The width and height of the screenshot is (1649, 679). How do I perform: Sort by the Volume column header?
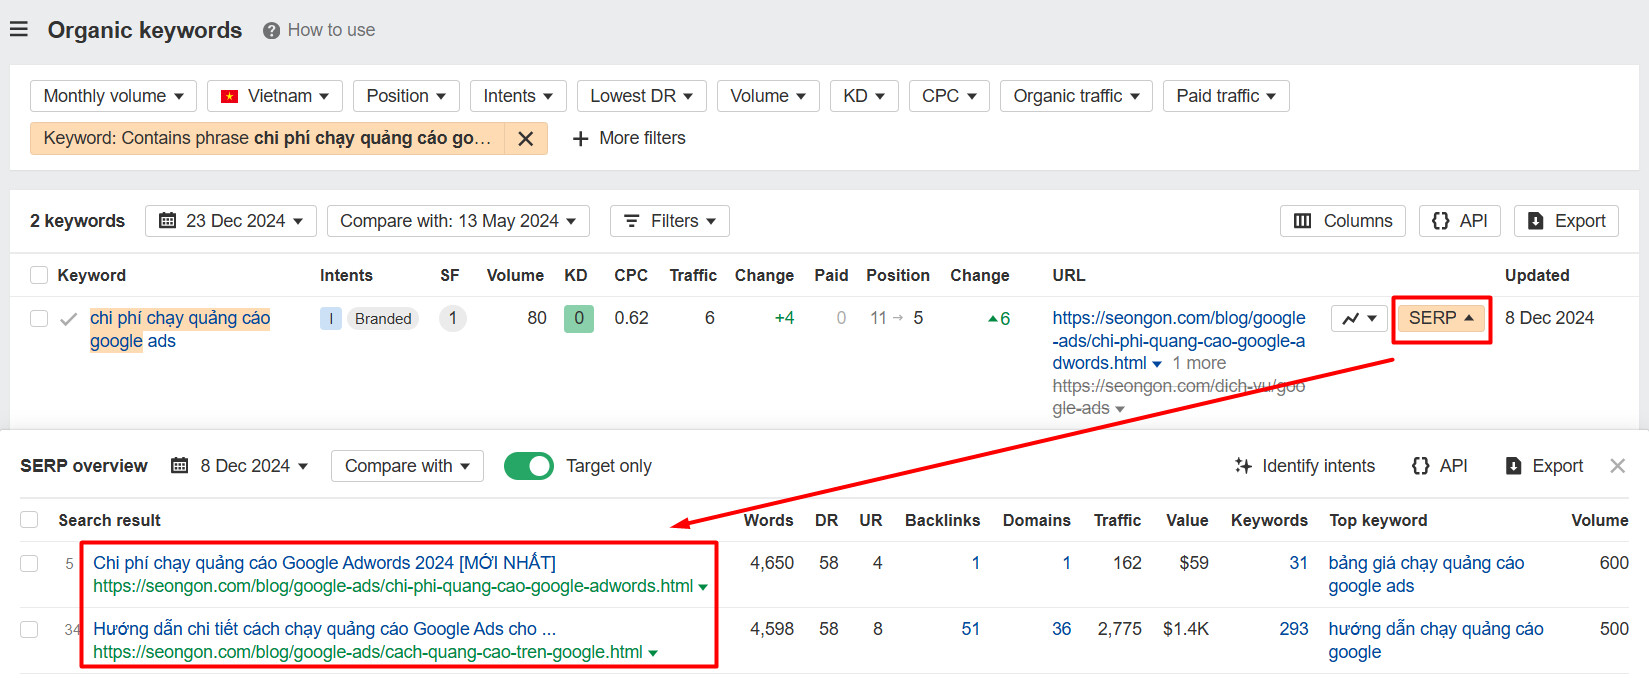coord(515,275)
